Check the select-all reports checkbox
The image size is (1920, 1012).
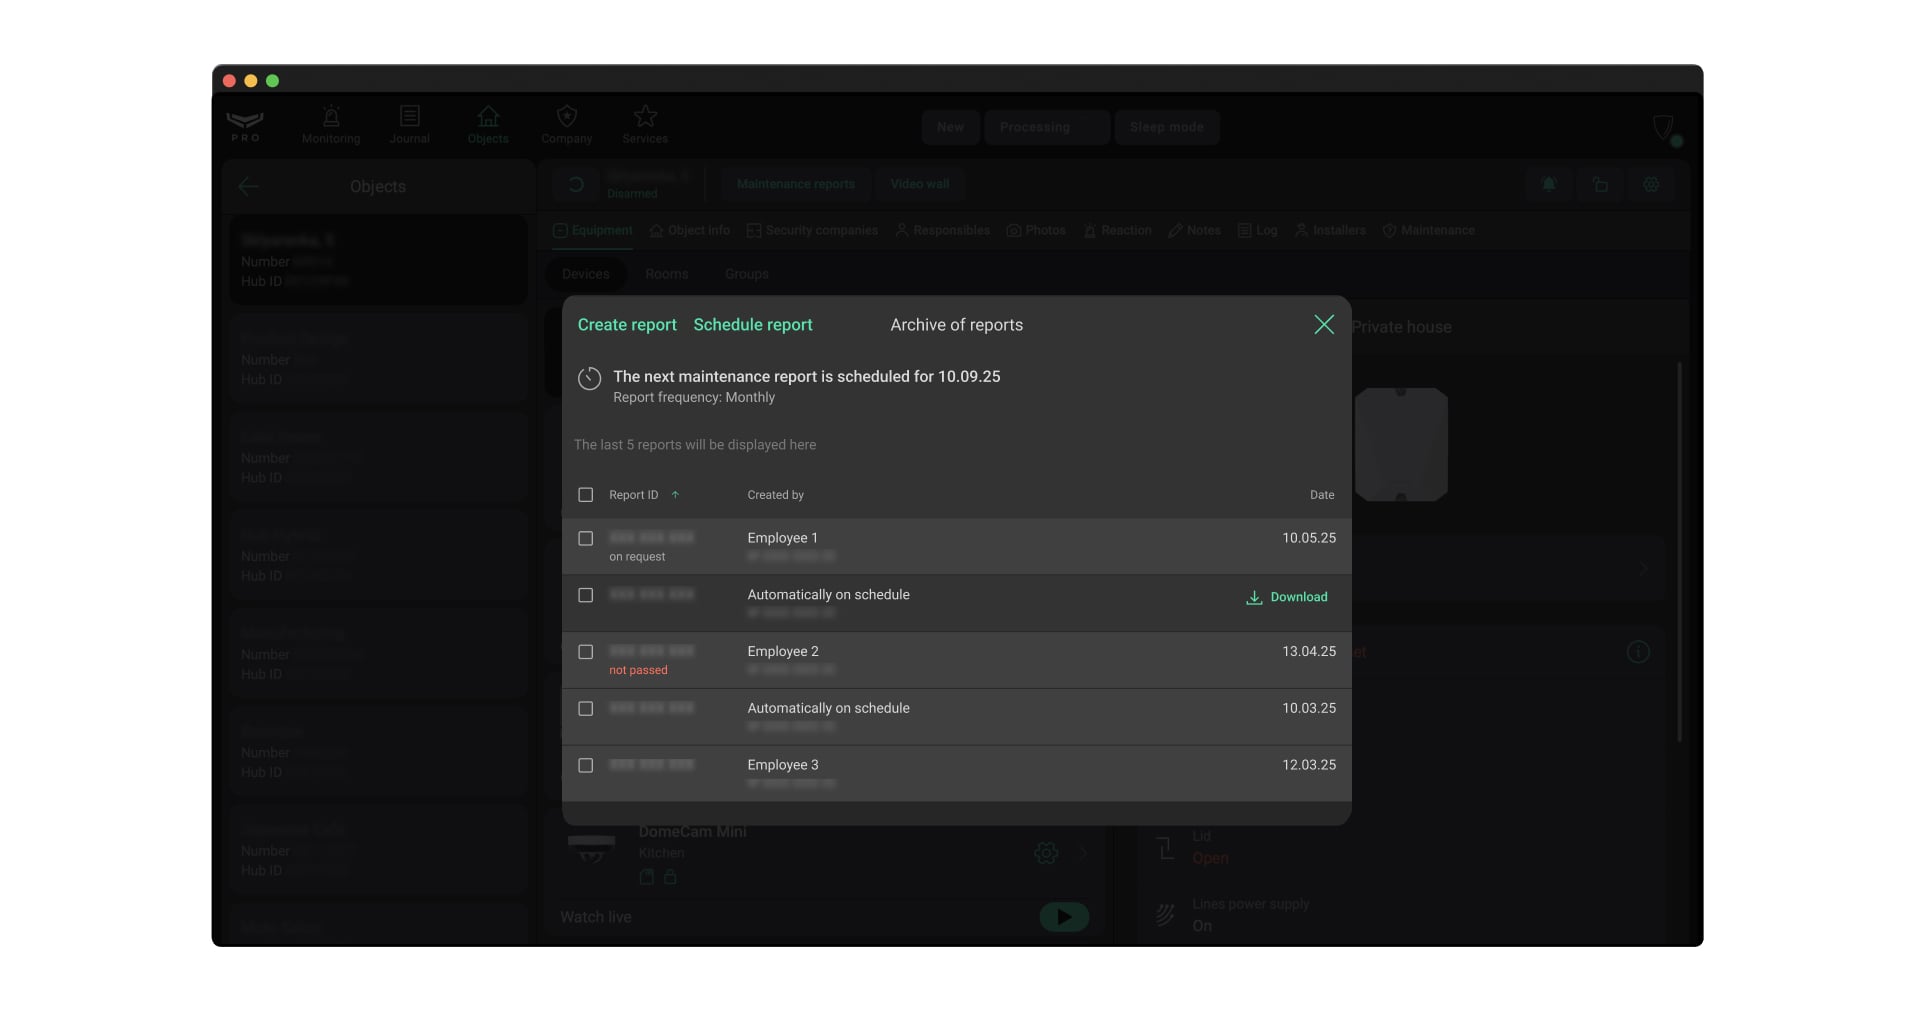click(x=586, y=495)
